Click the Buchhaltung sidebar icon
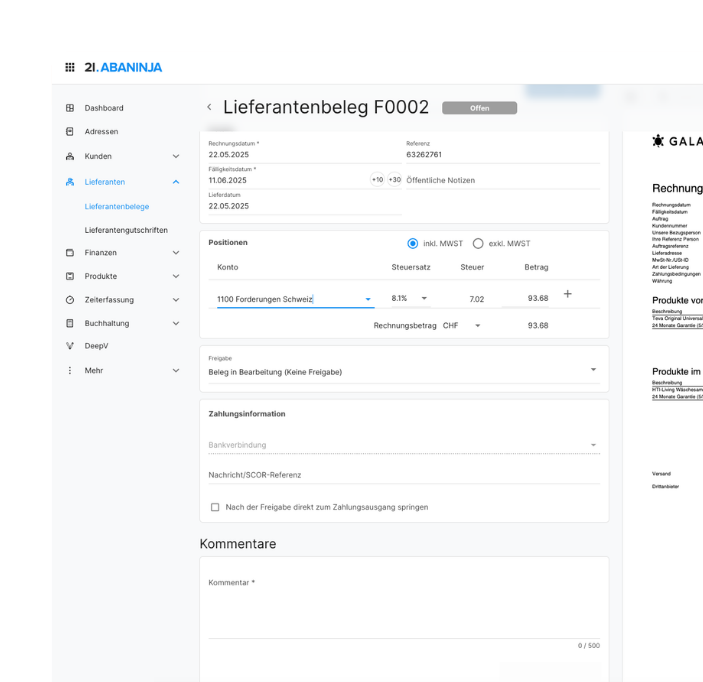 pyautogui.click(x=70, y=323)
